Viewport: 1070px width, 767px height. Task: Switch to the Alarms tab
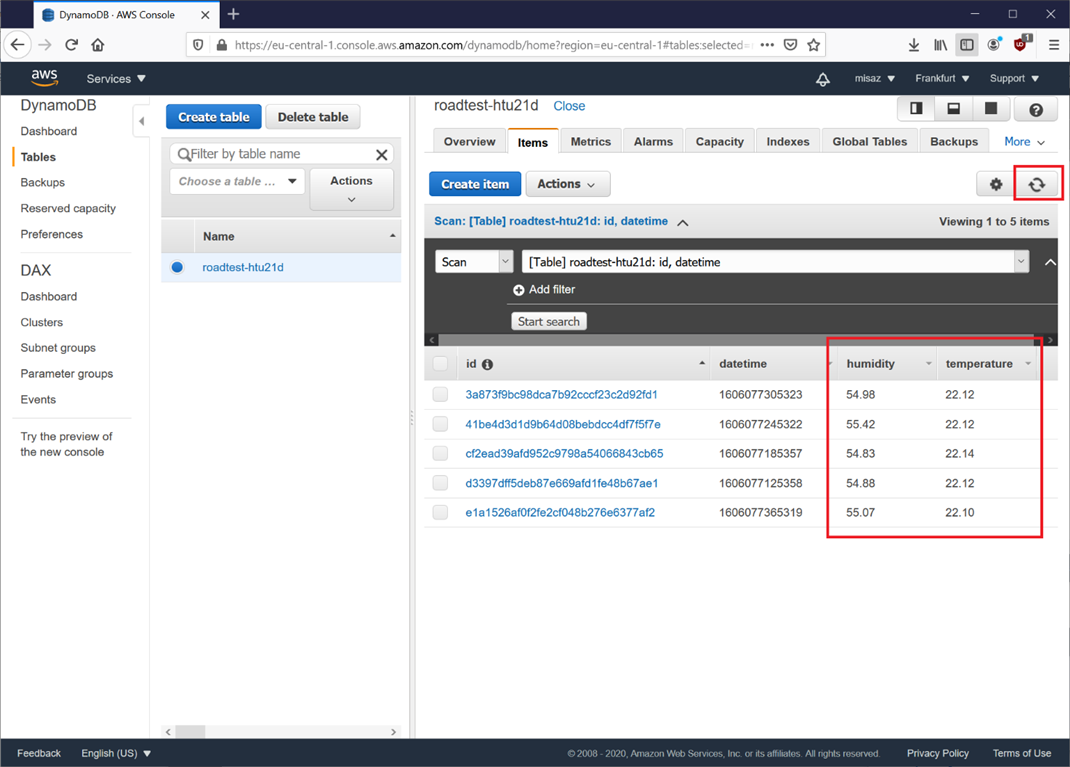(x=653, y=142)
